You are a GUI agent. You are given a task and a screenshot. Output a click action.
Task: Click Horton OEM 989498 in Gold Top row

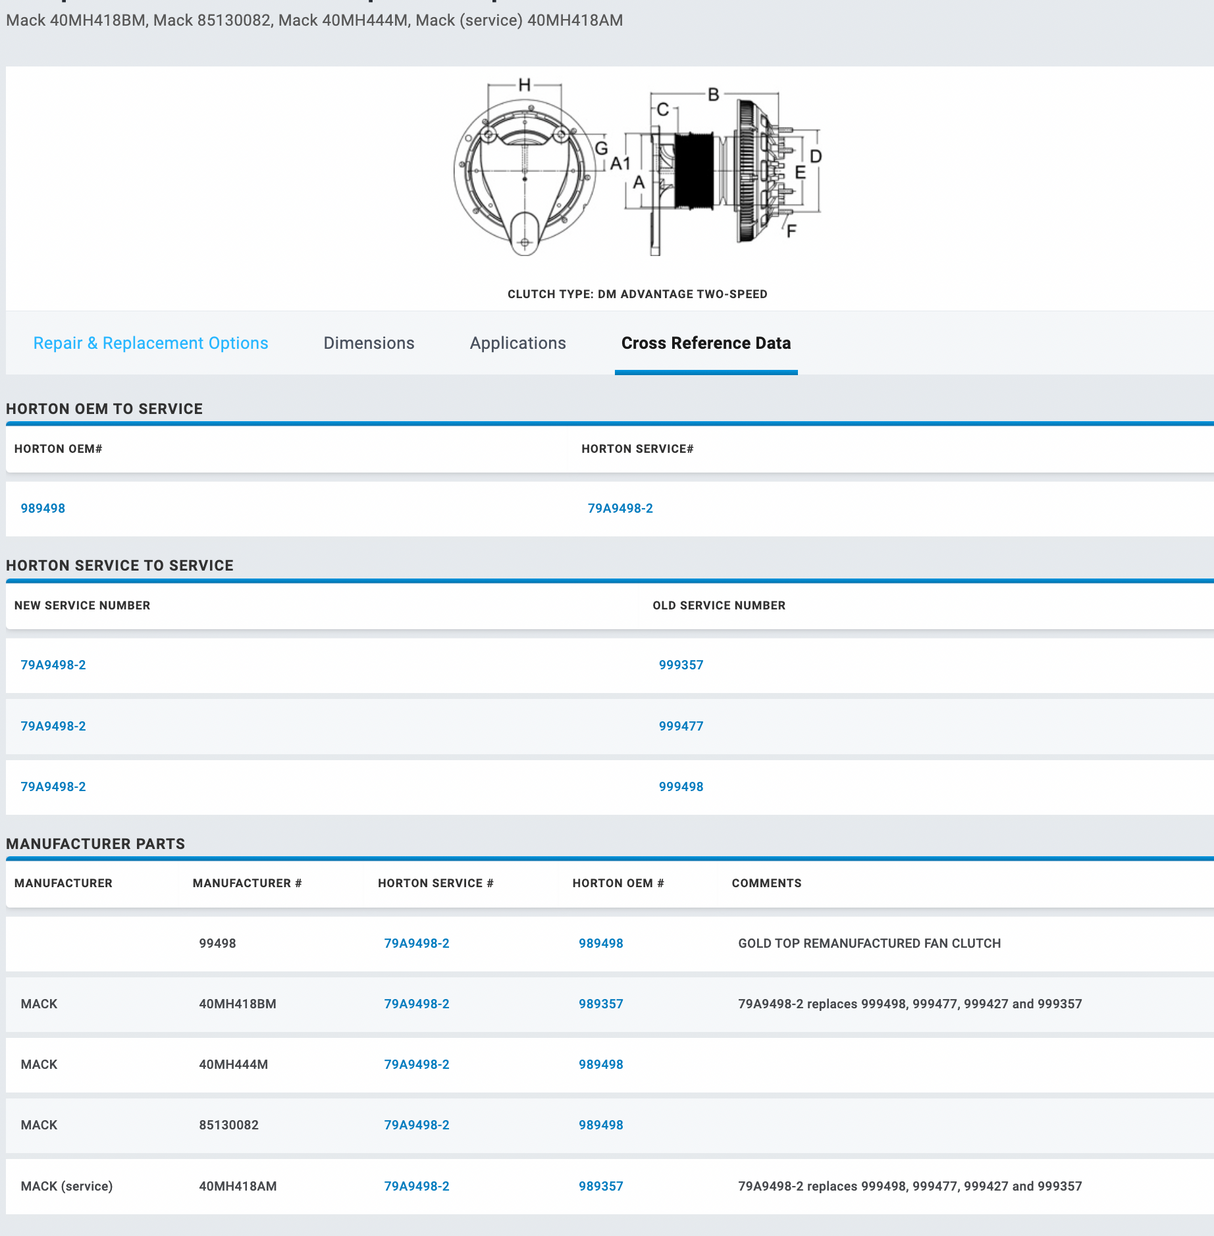click(600, 943)
